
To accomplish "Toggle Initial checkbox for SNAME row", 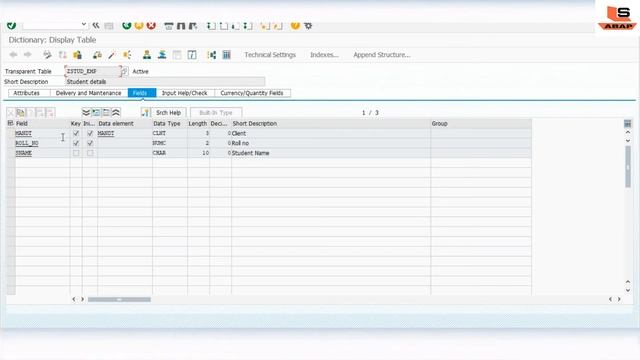I will point(90,153).
